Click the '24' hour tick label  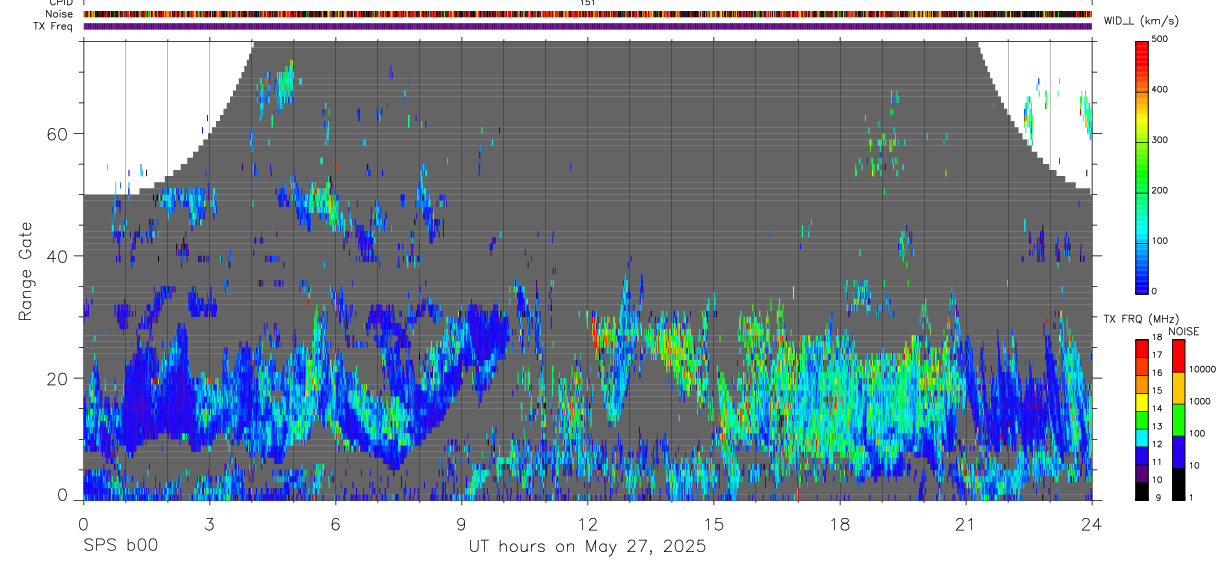pyautogui.click(x=1091, y=523)
